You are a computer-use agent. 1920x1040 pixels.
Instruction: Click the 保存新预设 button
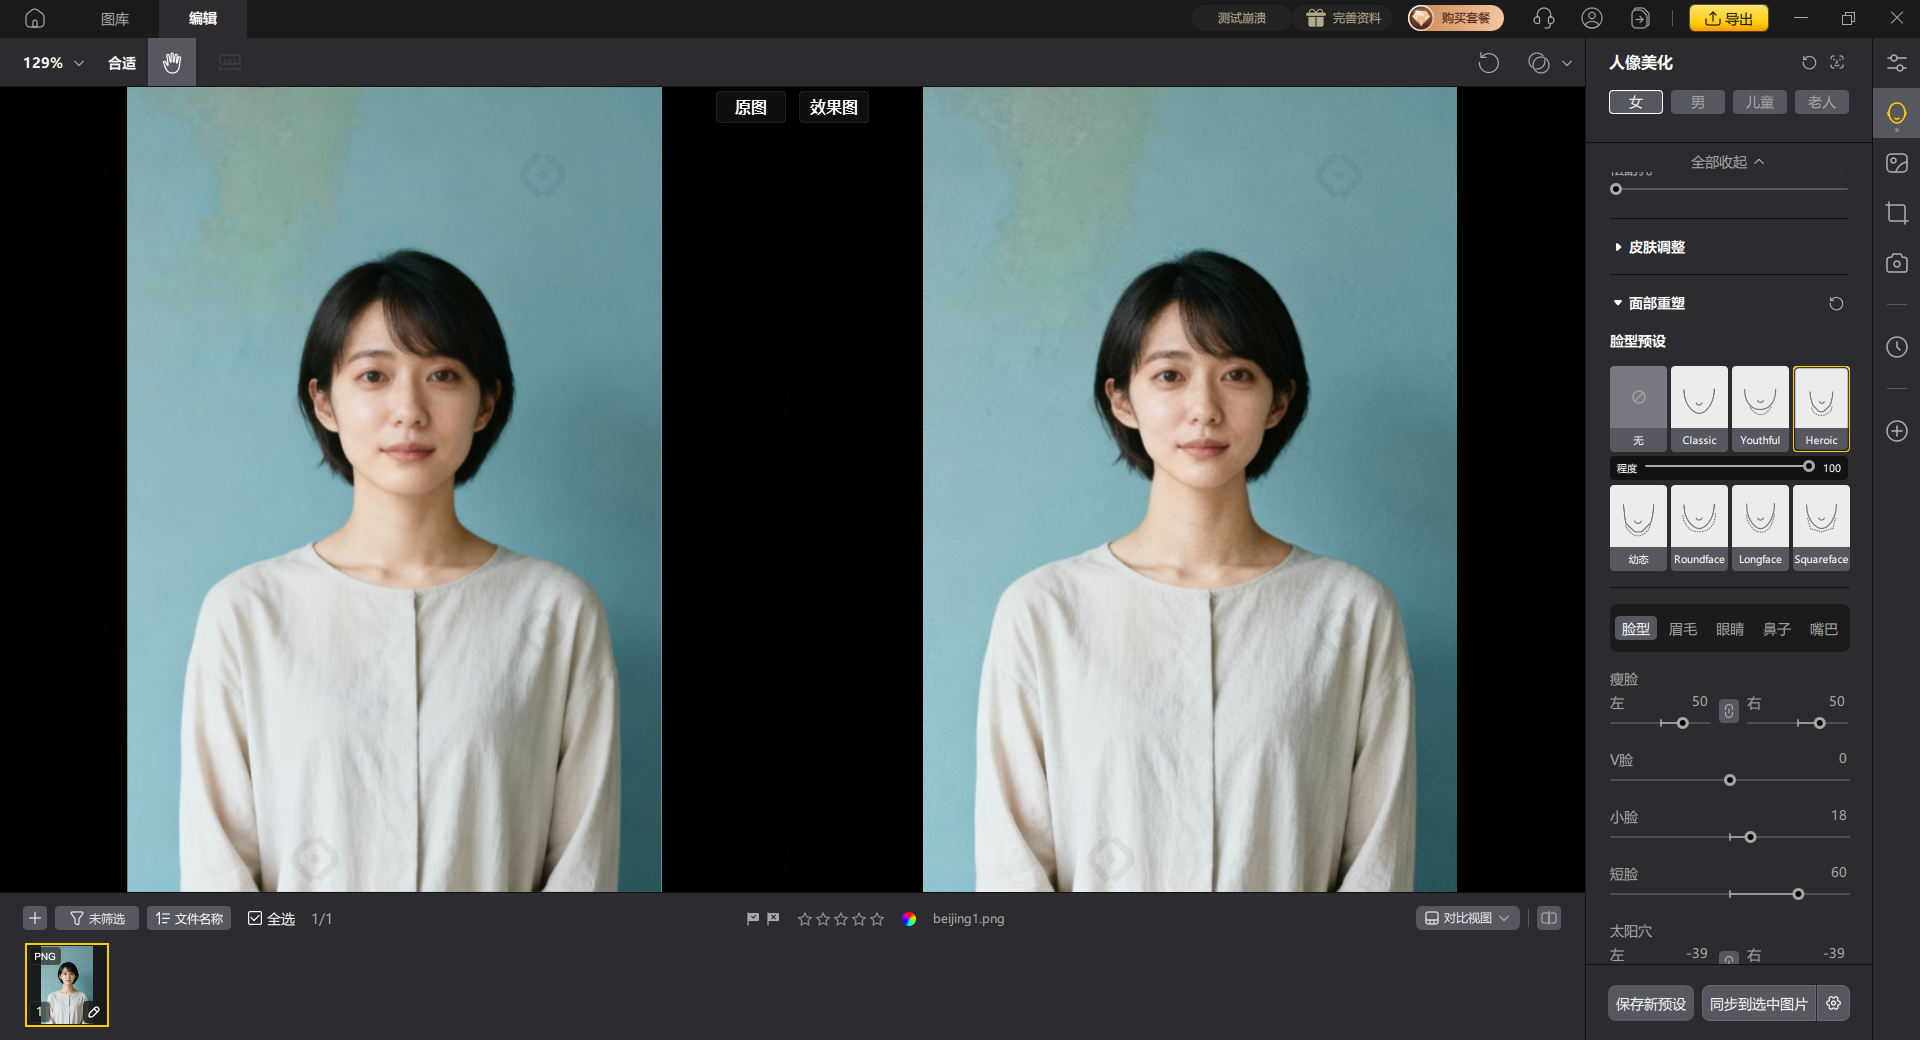pyautogui.click(x=1650, y=1004)
